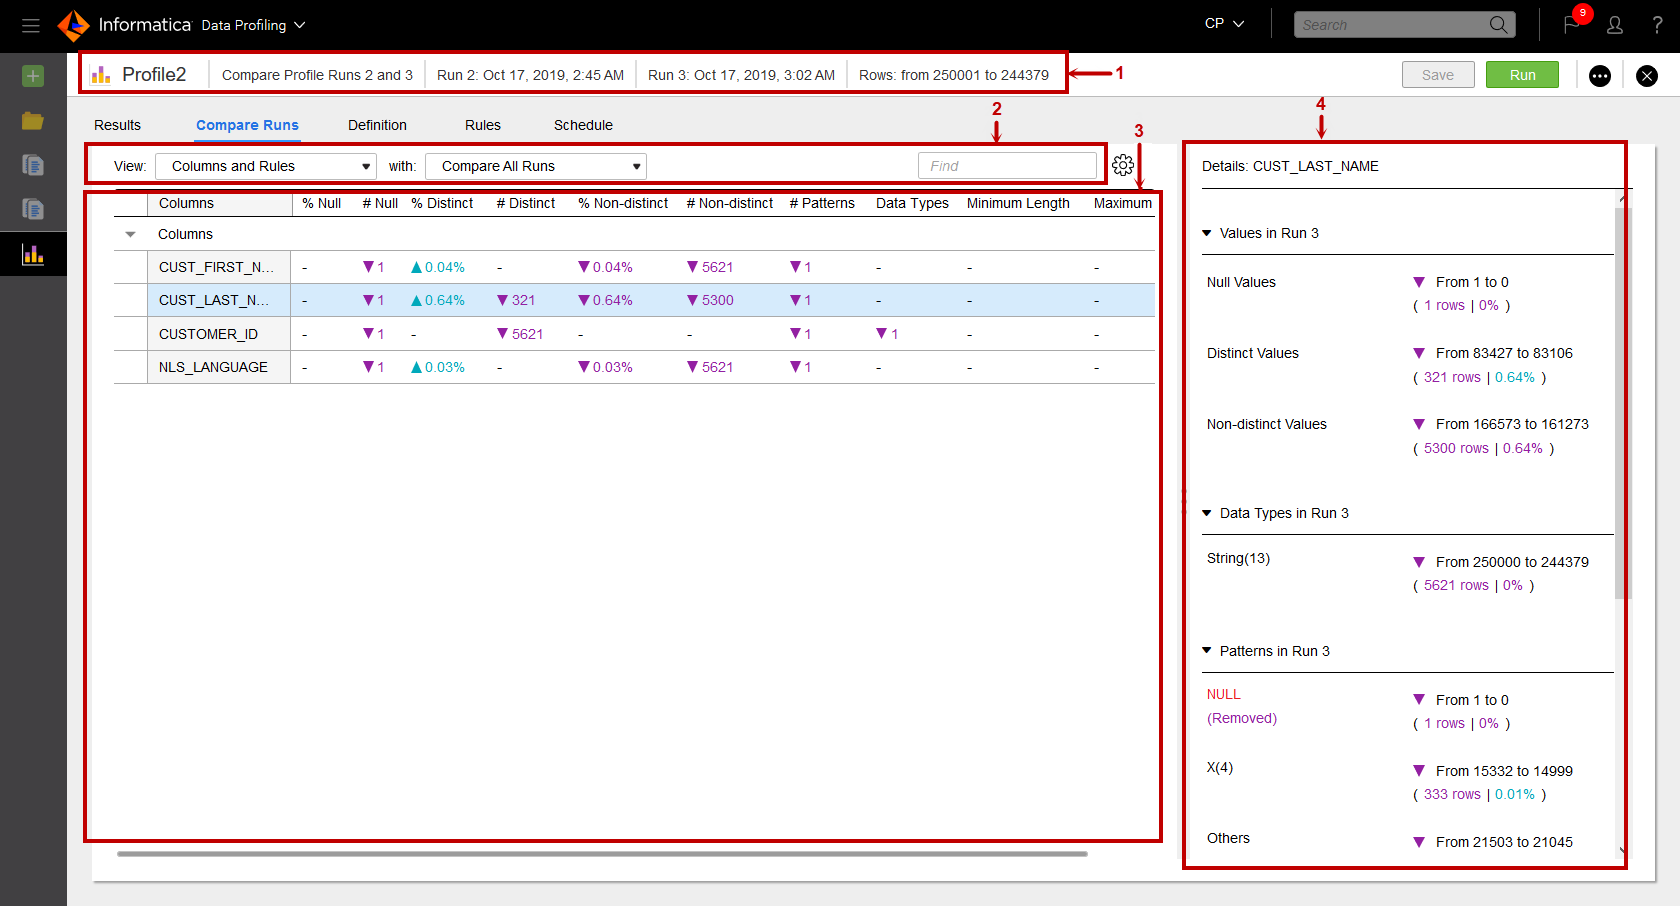The width and height of the screenshot is (1680, 906).
Task: Collapse the Columns group in table
Action: (130, 234)
